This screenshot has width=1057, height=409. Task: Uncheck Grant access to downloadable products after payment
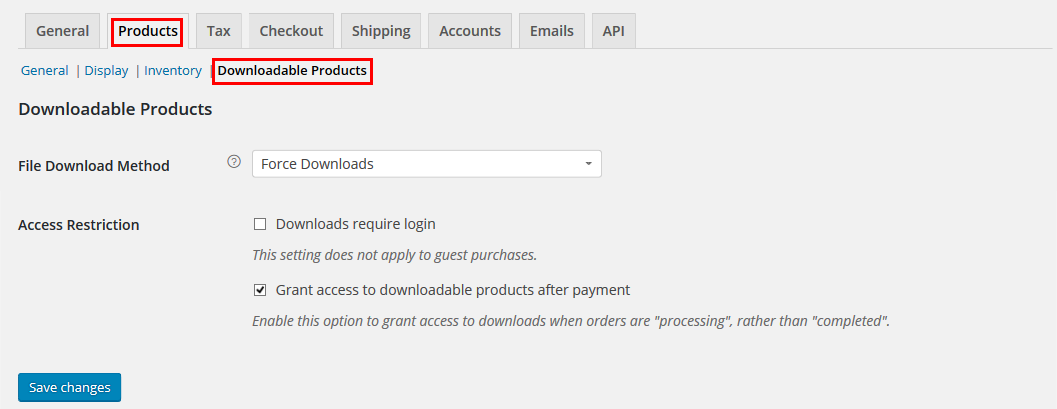260,290
